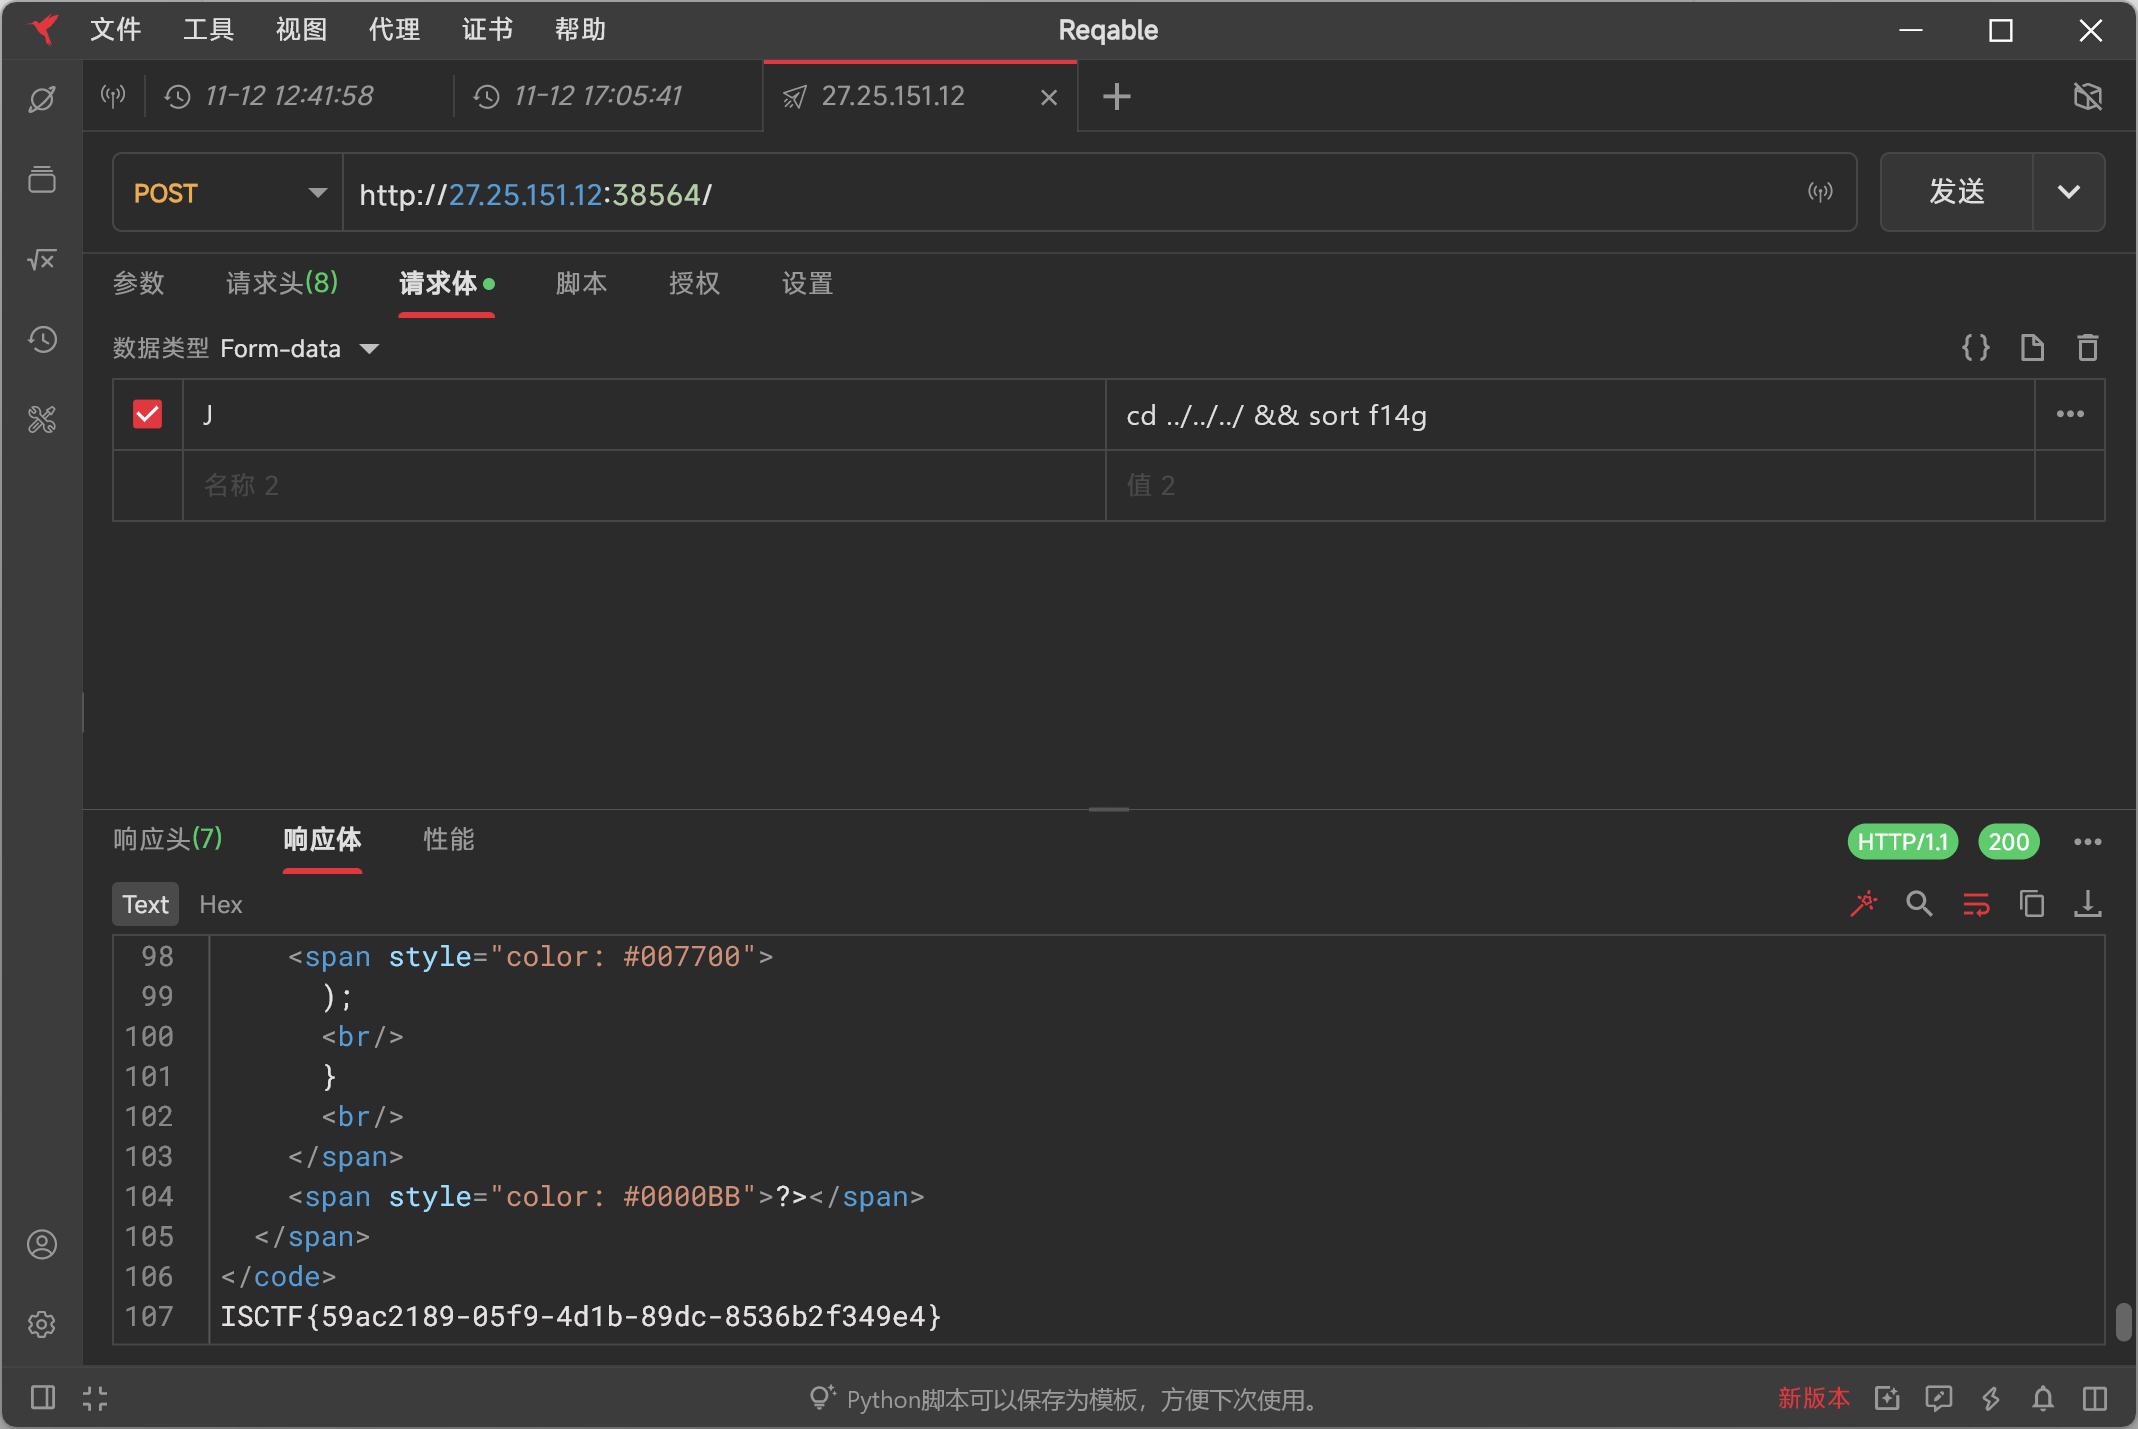Open the history icon in left sidebar
The width and height of the screenshot is (2138, 1429).
[42, 340]
